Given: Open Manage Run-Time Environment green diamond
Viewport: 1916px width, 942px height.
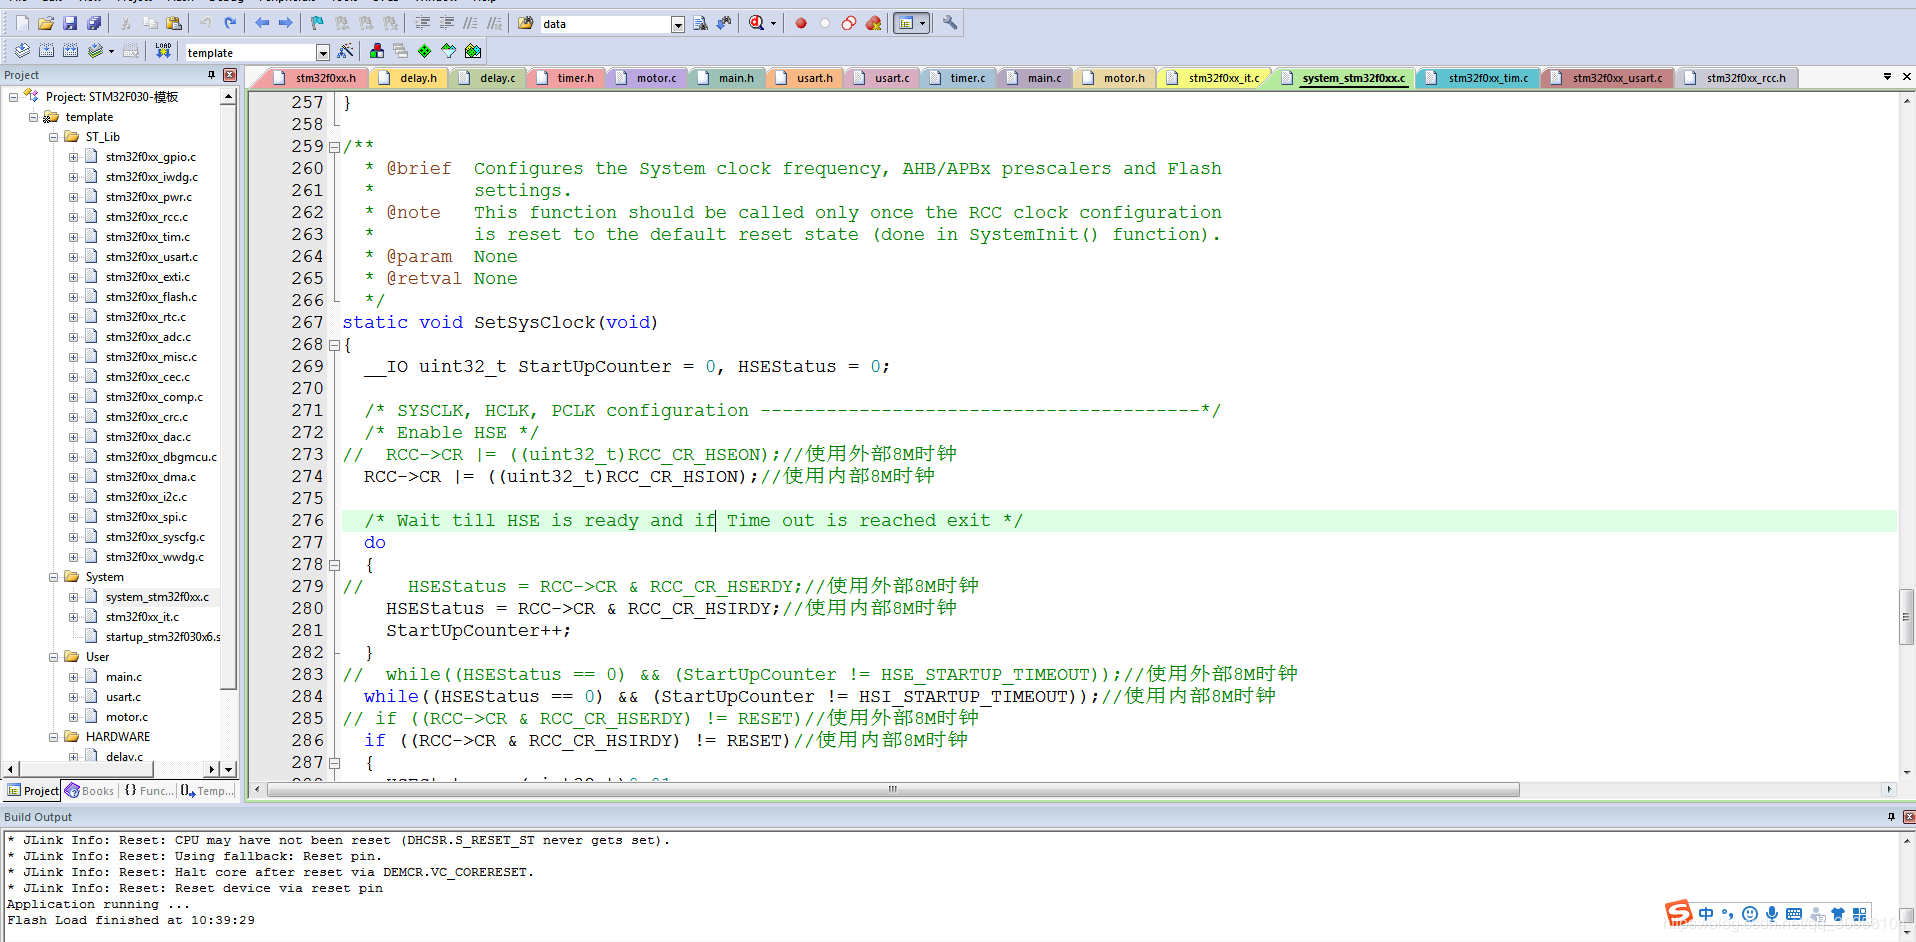Looking at the screenshot, I should 425,51.
